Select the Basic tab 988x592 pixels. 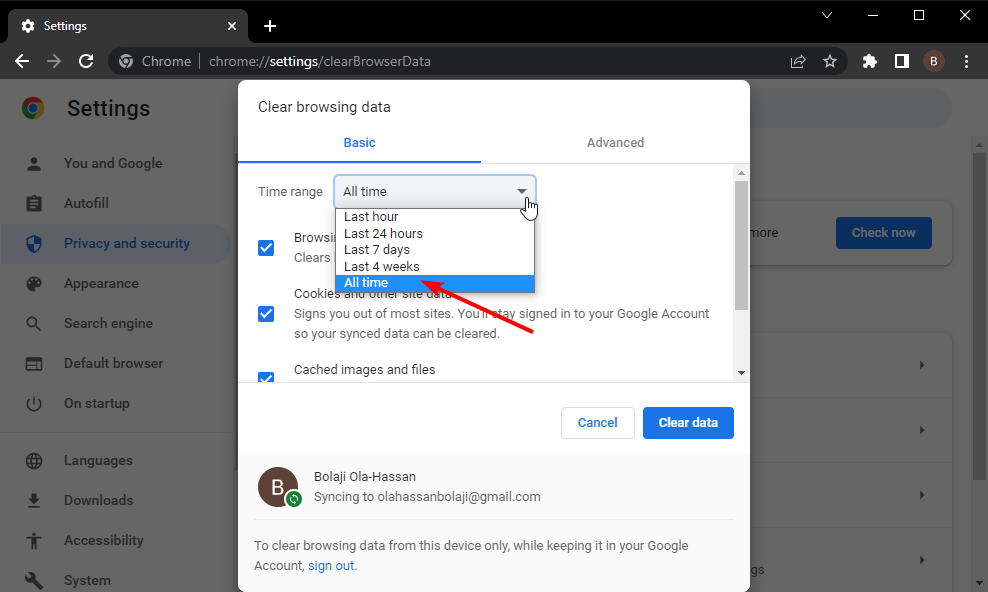click(x=359, y=143)
